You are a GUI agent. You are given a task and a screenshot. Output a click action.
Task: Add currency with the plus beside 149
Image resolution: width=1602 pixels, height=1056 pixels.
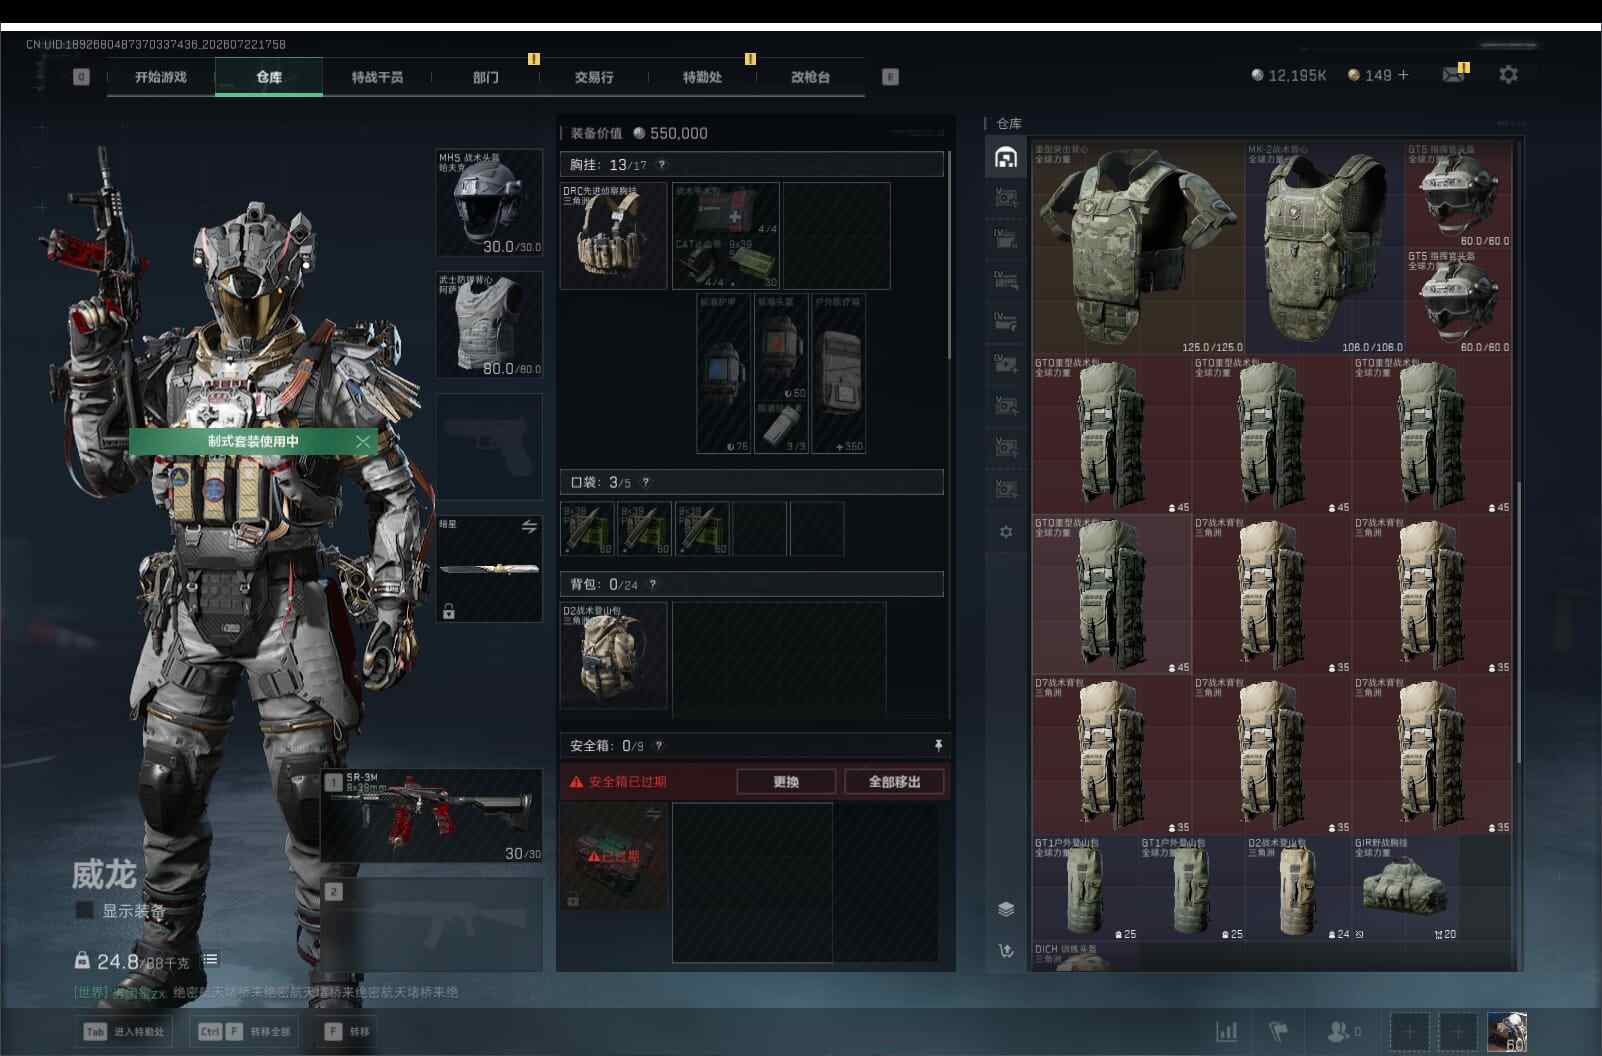coord(1403,75)
